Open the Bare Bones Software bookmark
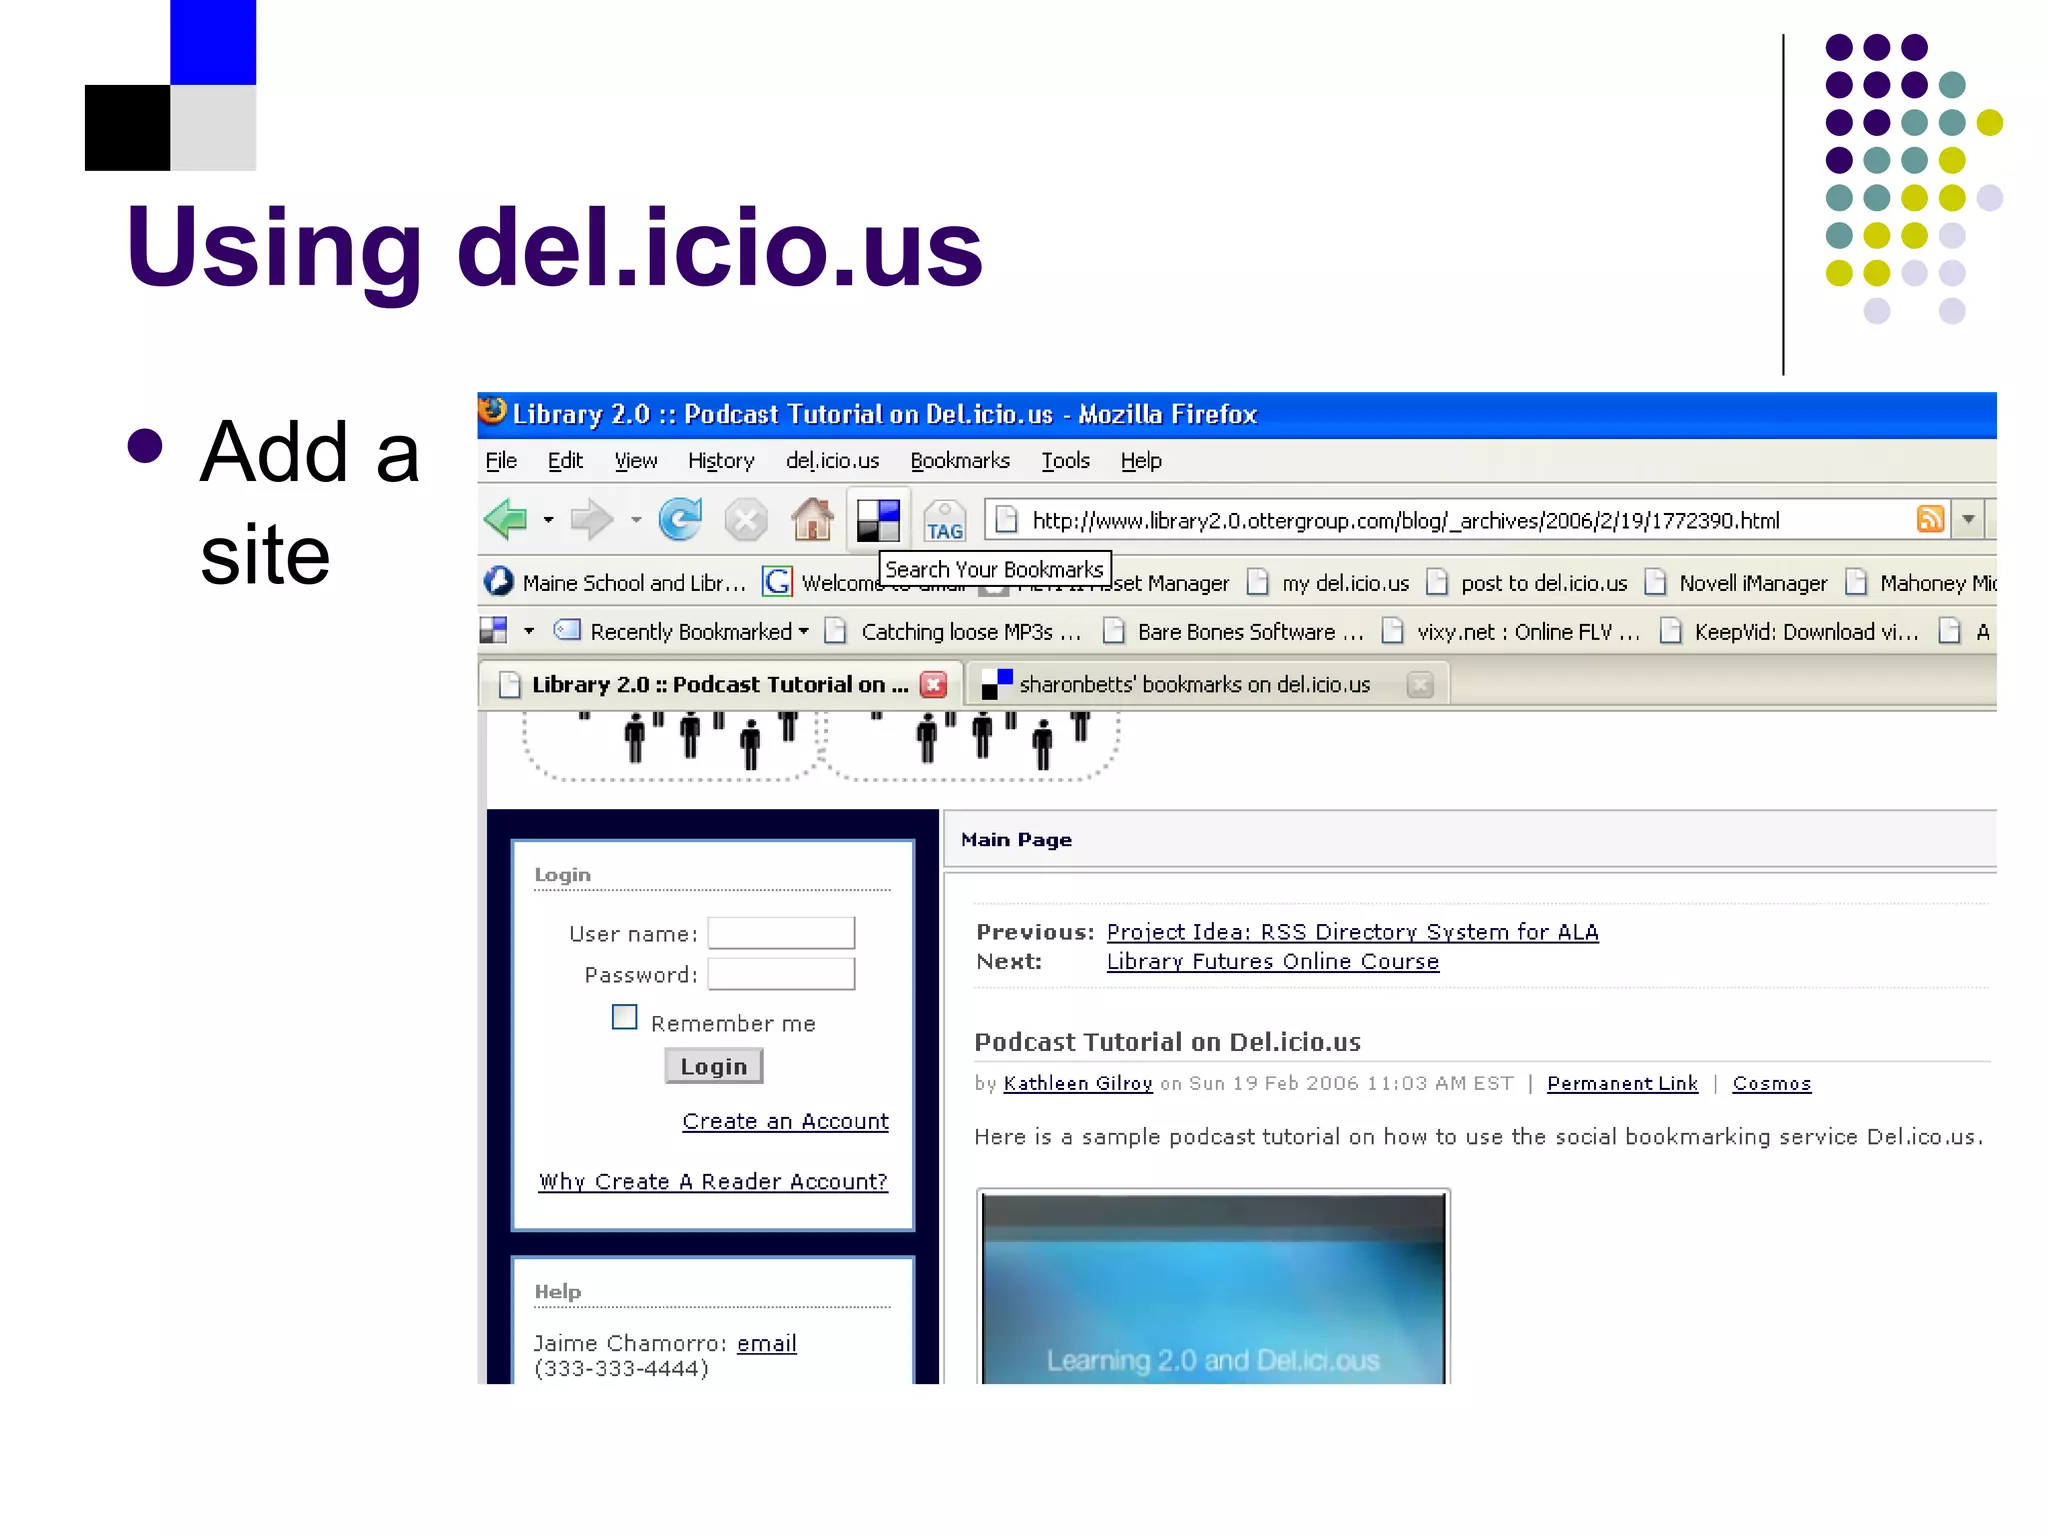The height and width of the screenshot is (1536, 2048). pos(1234,631)
